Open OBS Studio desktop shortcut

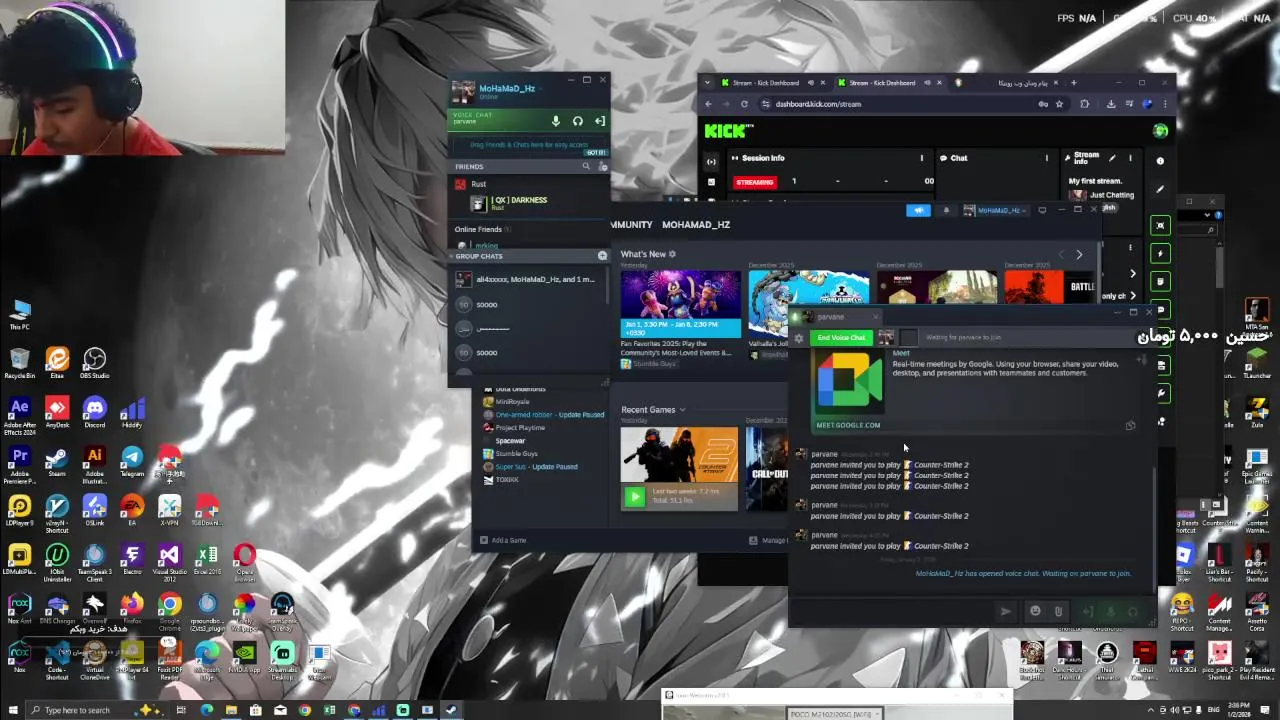point(94,363)
